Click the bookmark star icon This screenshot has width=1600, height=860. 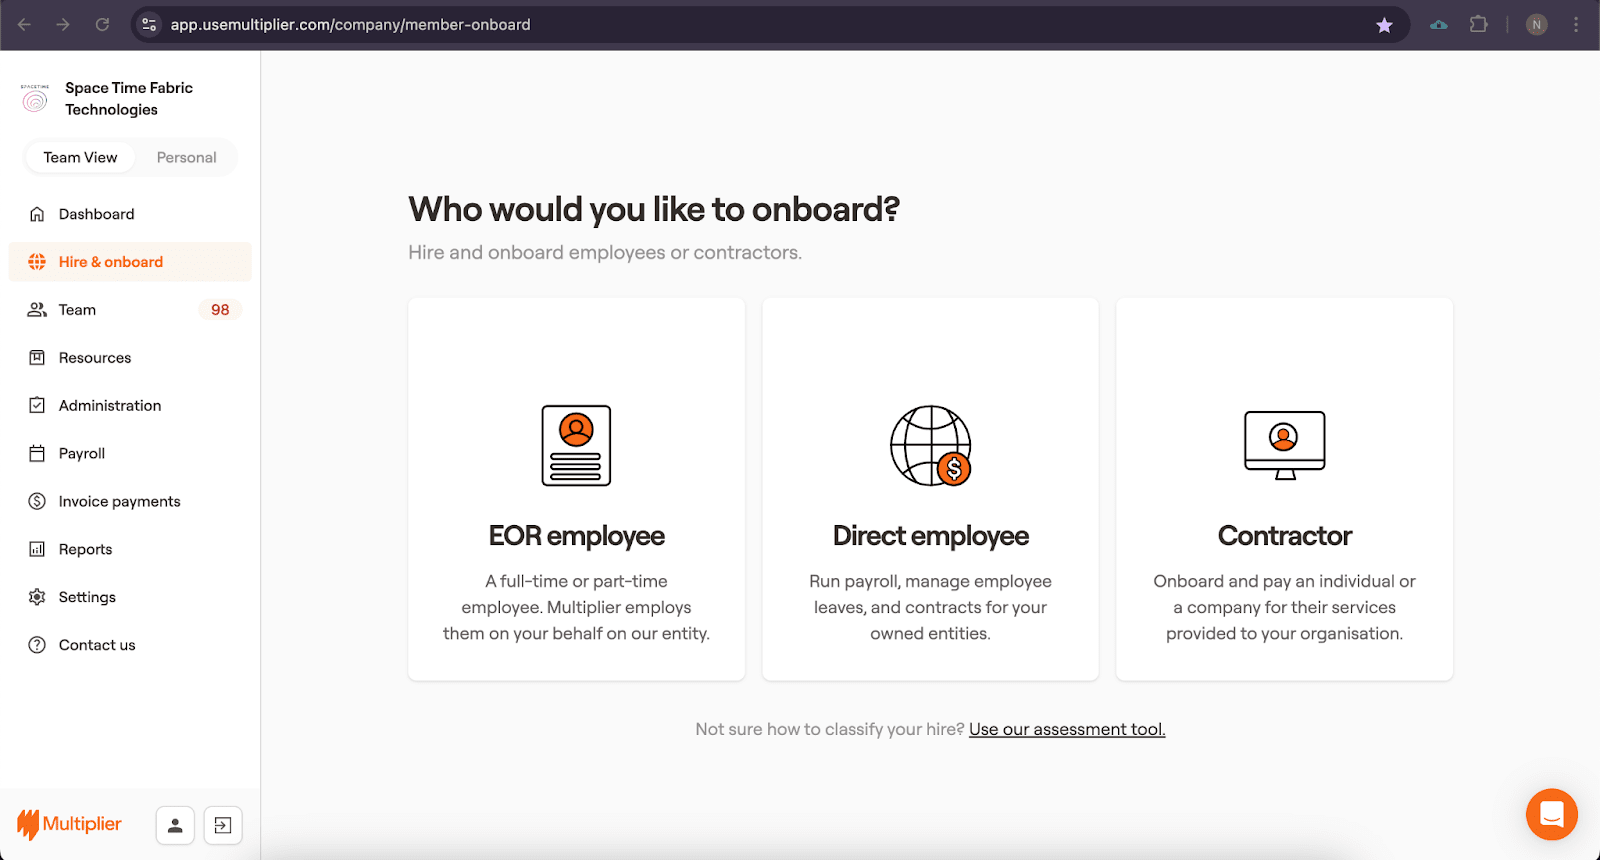(1384, 25)
